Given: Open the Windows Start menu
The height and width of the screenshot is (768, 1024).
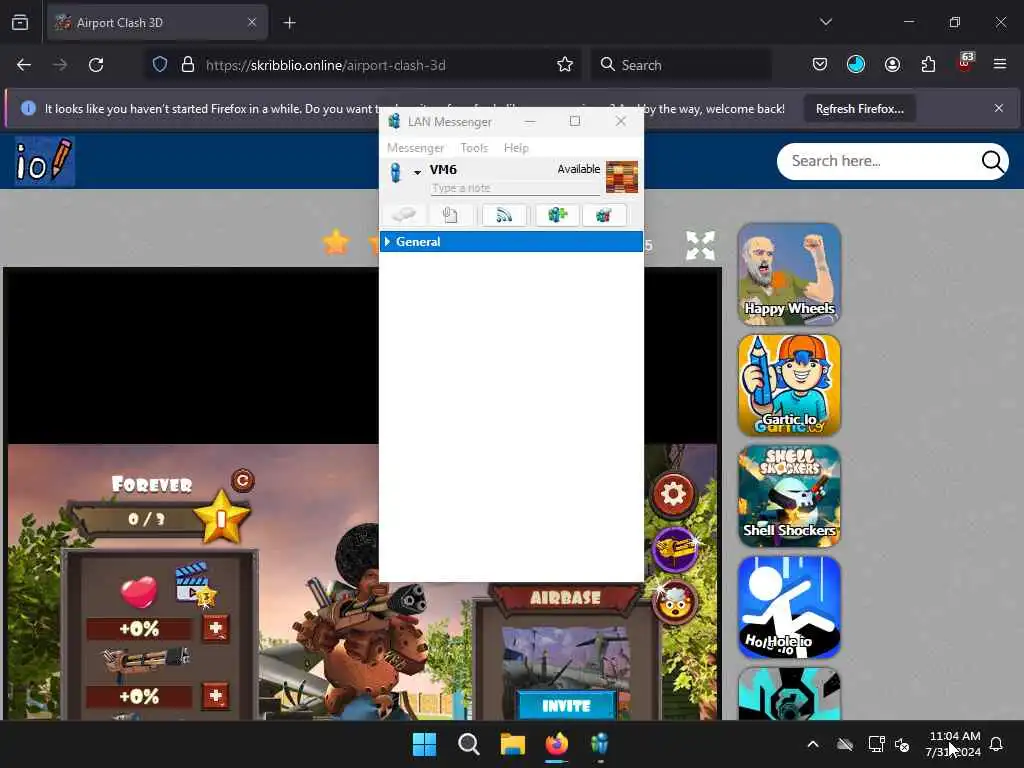Looking at the screenshot, I should pyautogui.click(x=424, y=744).
